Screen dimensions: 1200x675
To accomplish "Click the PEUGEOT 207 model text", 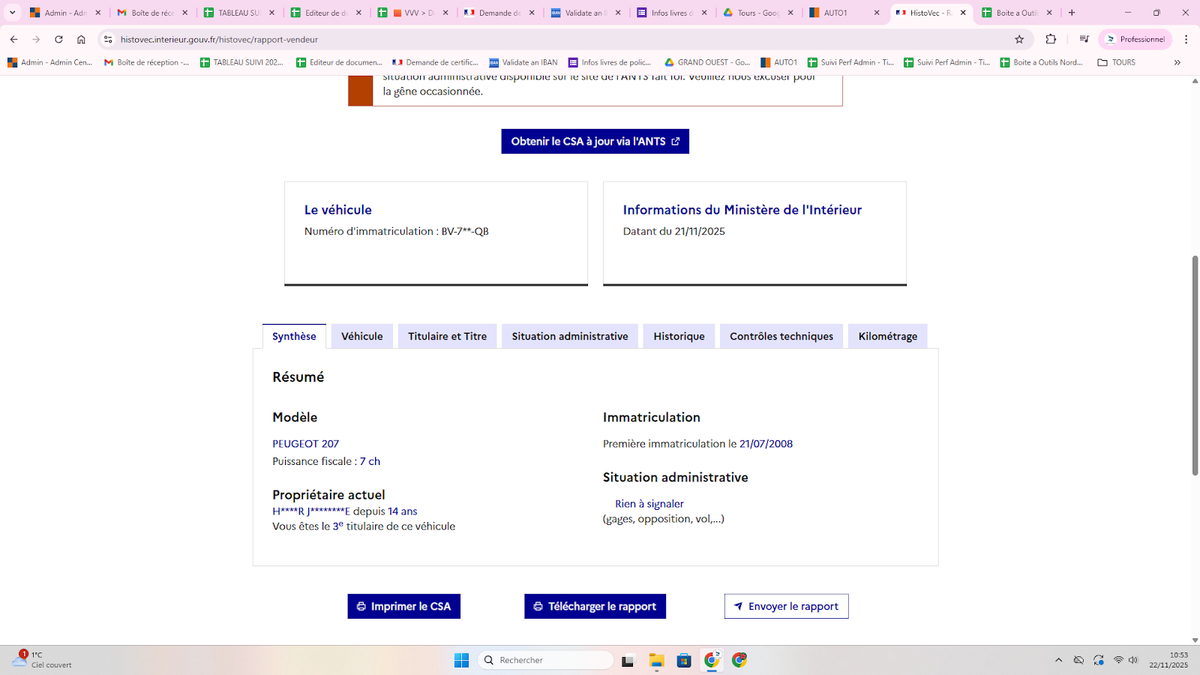I will [x=305, y=443].
